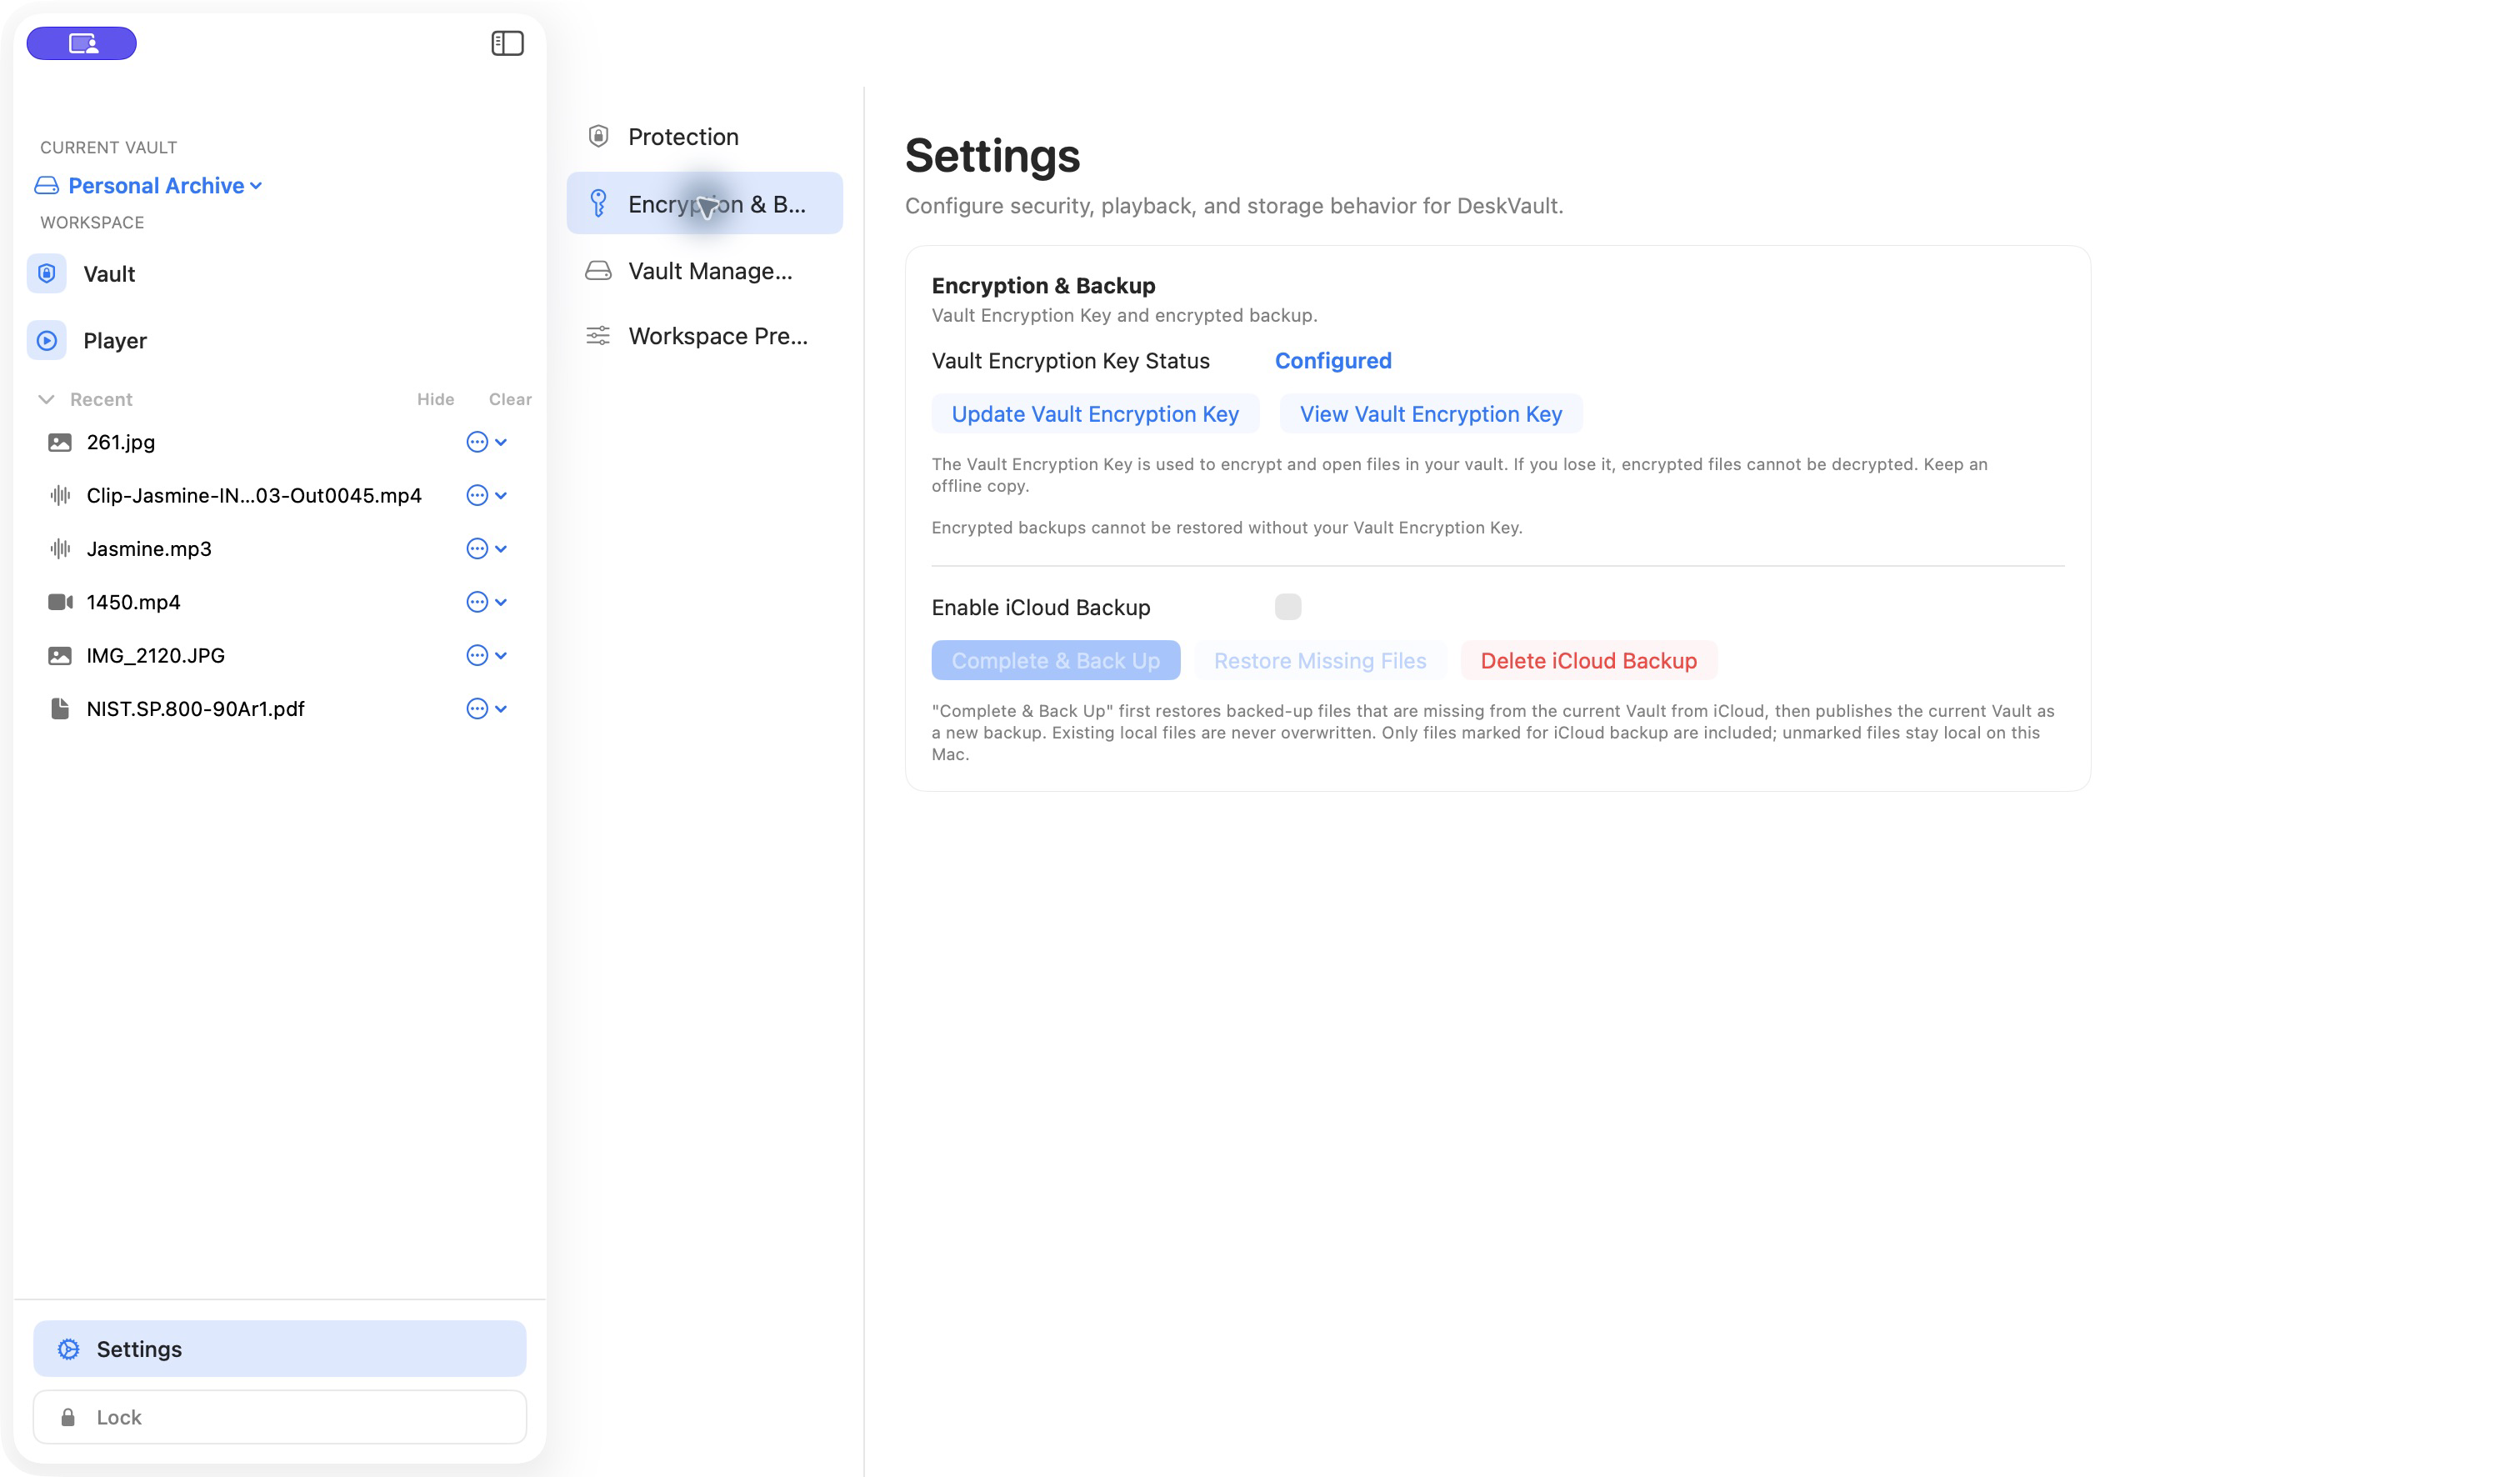The width and height of the screenshot is (2520, 1477).
Task: Open the 1450.mp4 recent file
Action: tap(133, 602)
